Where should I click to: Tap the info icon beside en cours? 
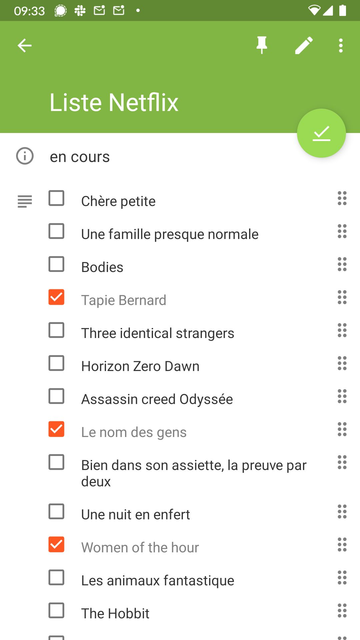[24, 156]
